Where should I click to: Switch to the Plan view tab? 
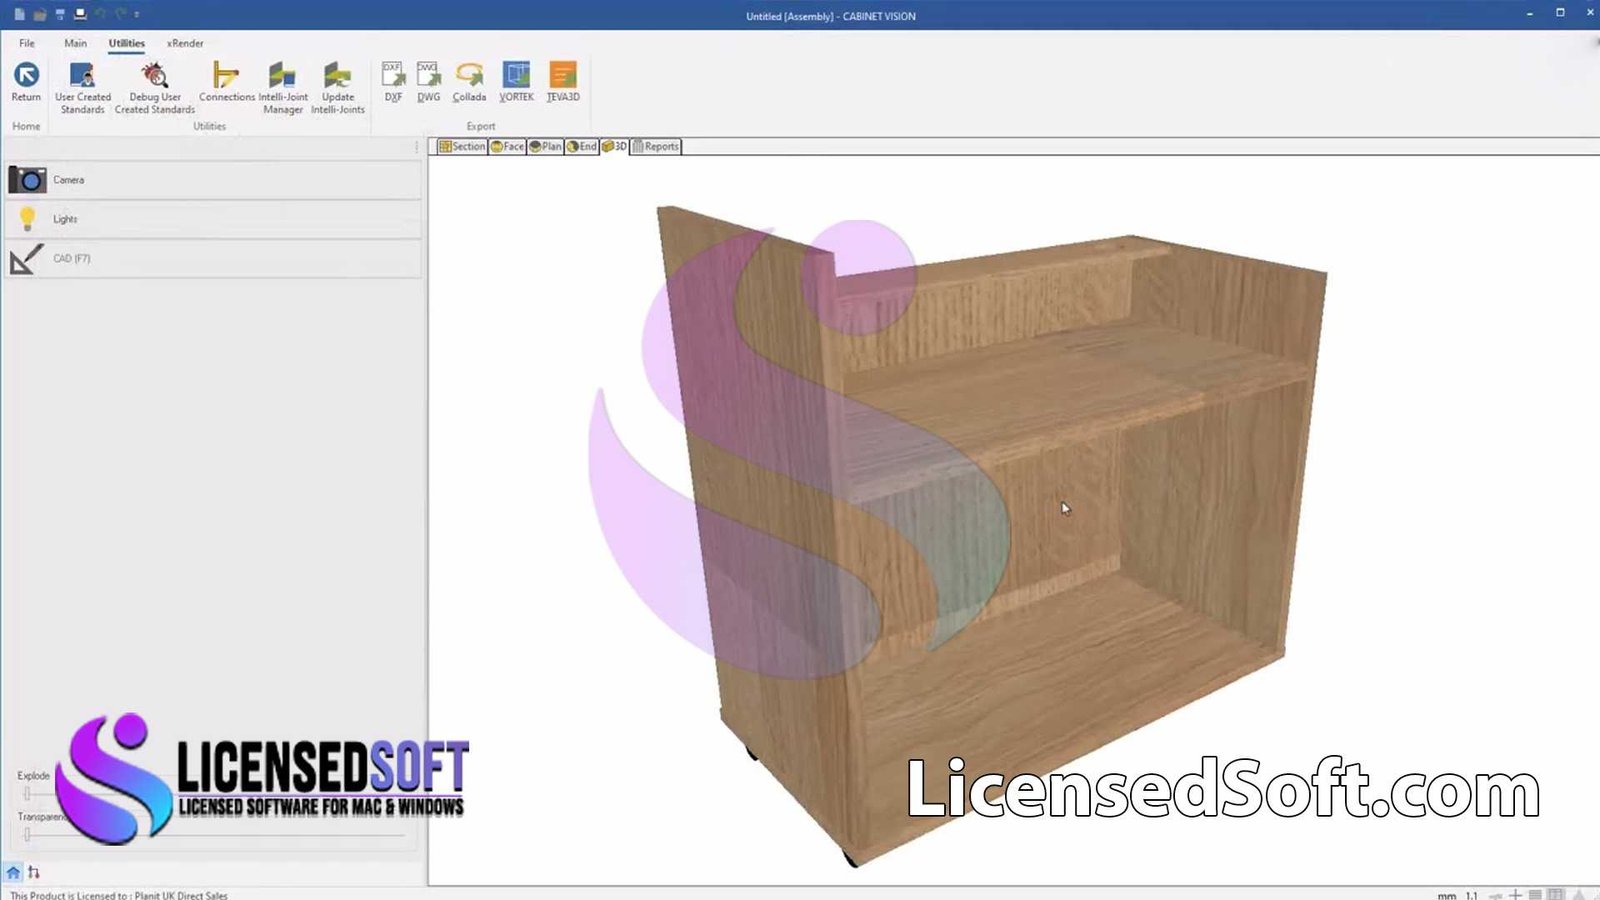[x=546, y=146]
